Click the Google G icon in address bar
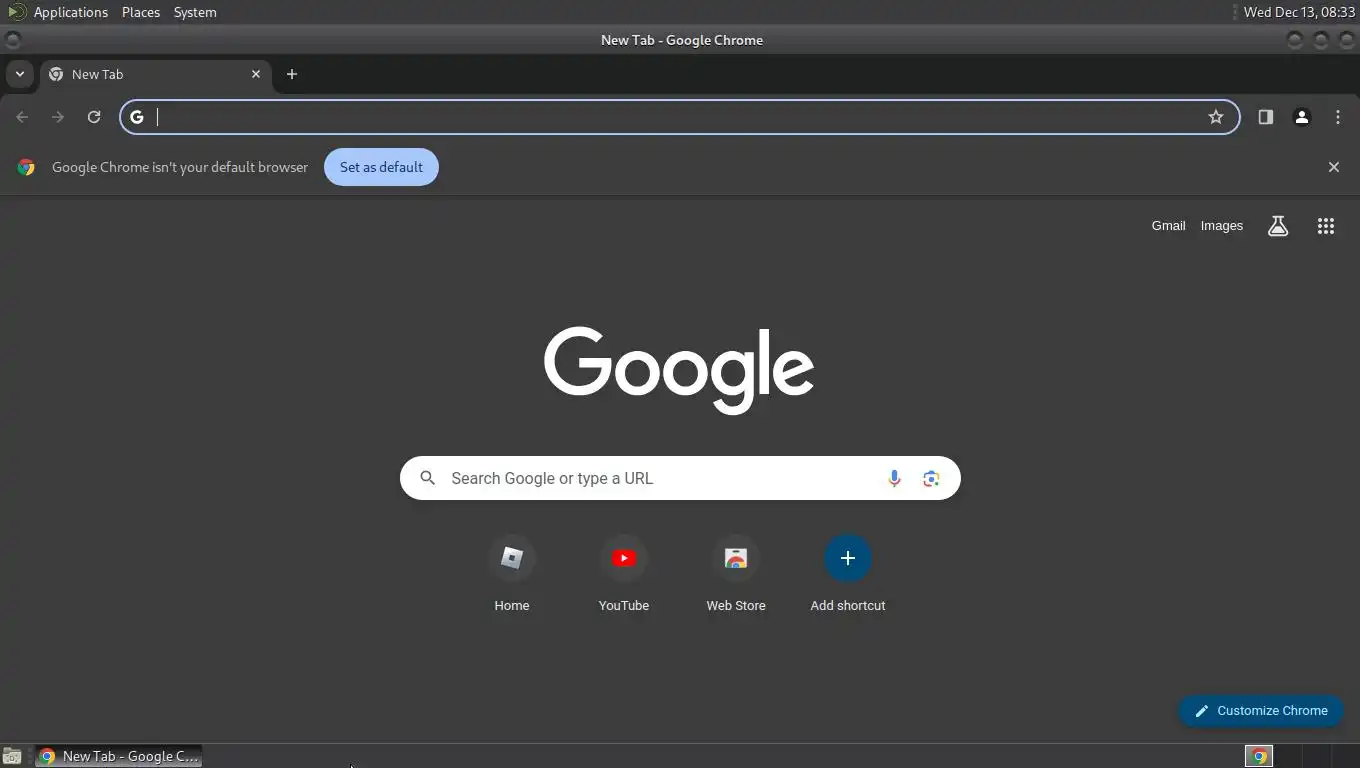Viewport: 1360px width, 768px height. [137, 117]
